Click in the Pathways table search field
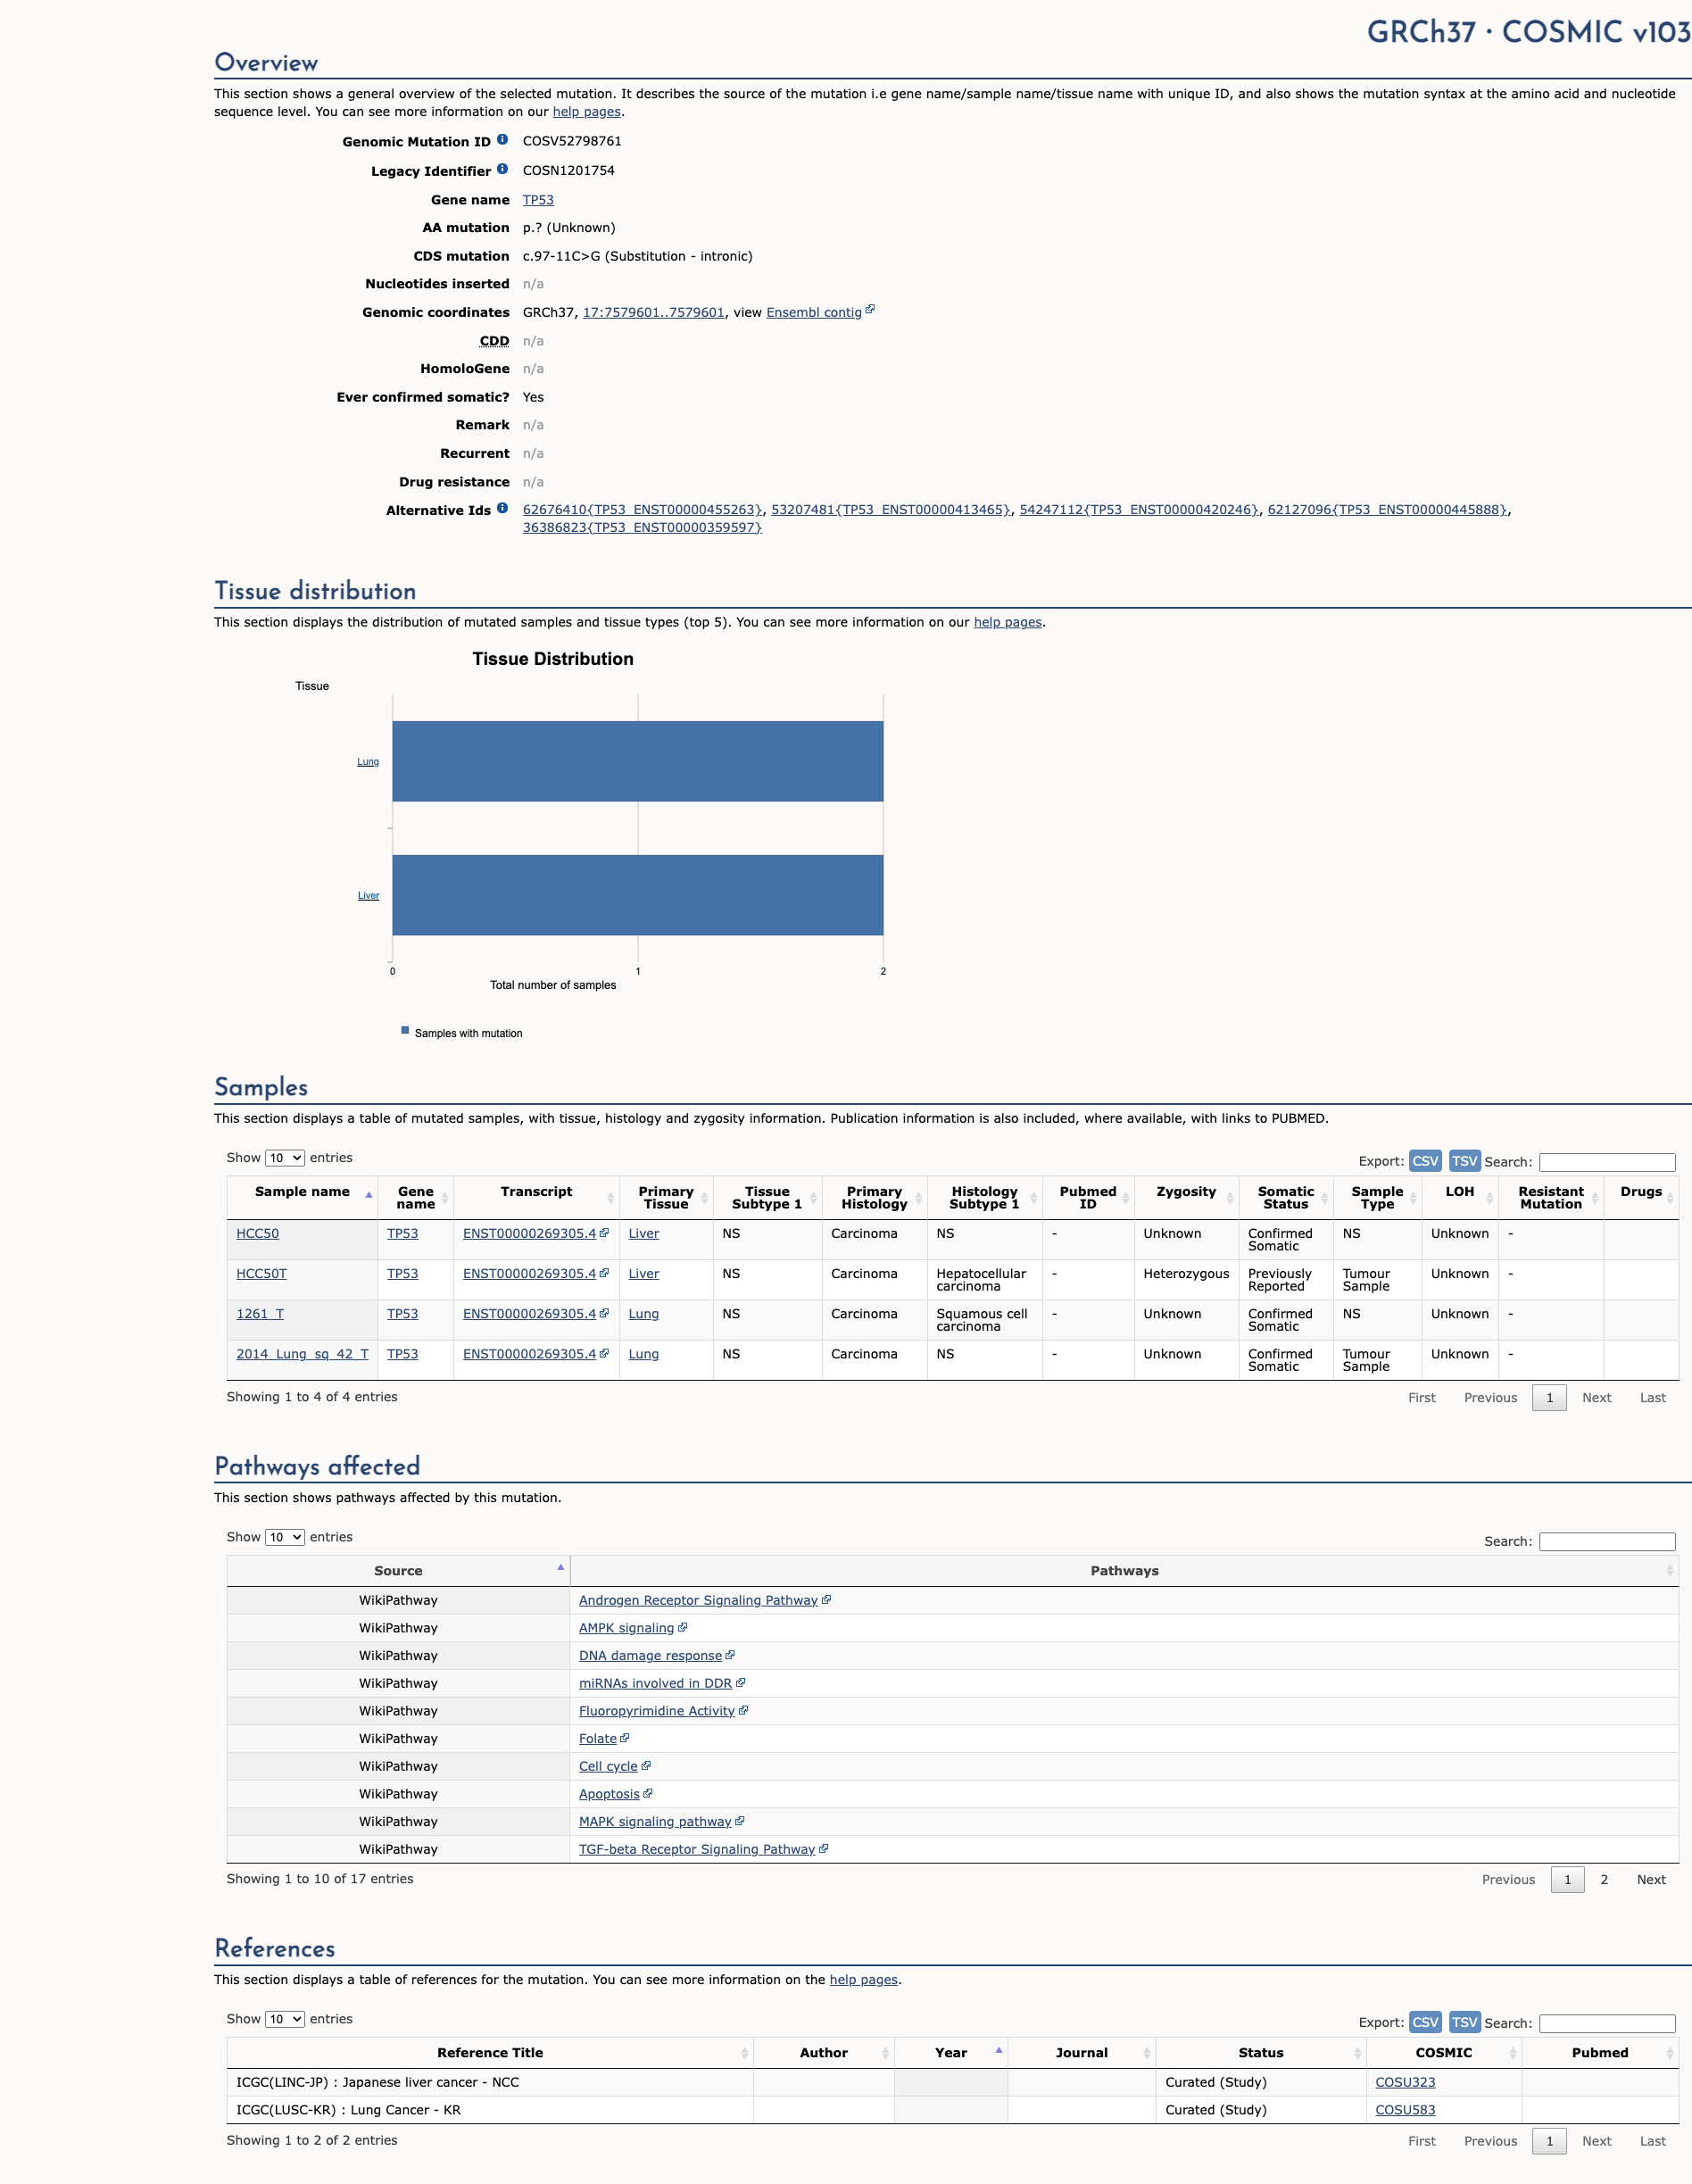 (1607, 1542)
